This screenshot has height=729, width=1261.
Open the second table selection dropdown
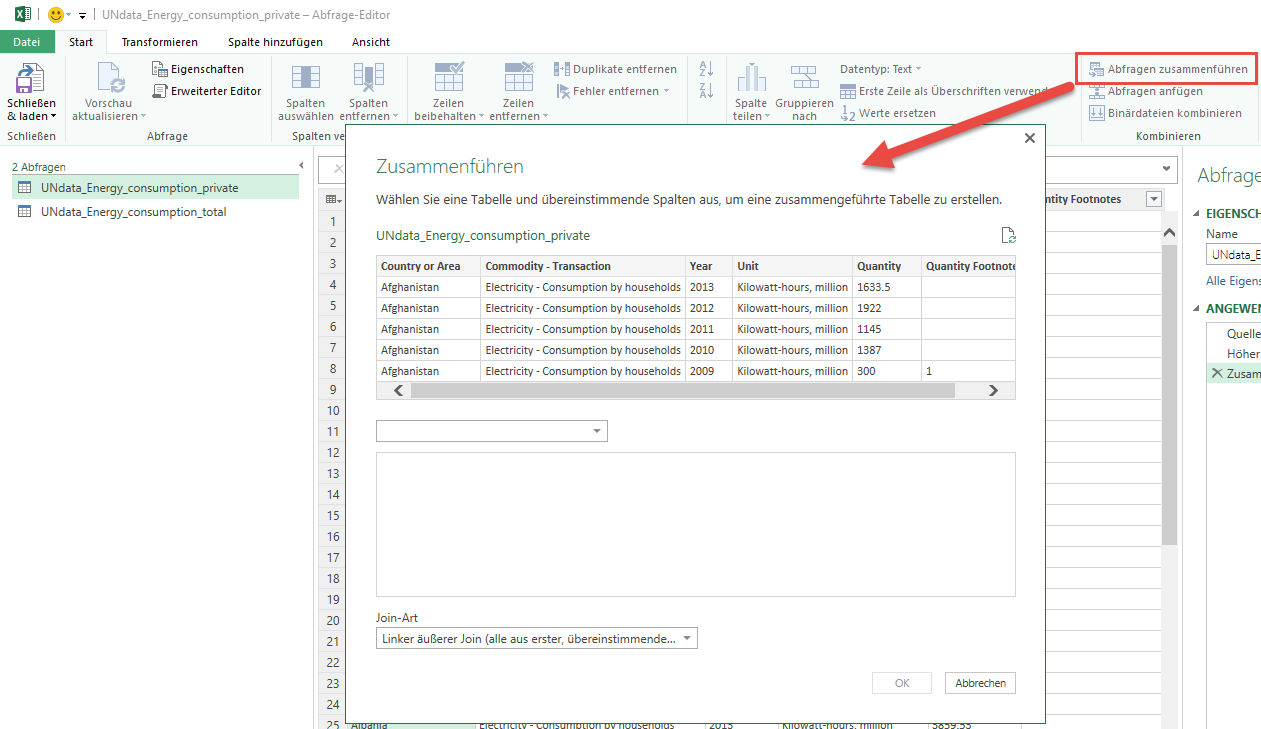click(492, 431)
